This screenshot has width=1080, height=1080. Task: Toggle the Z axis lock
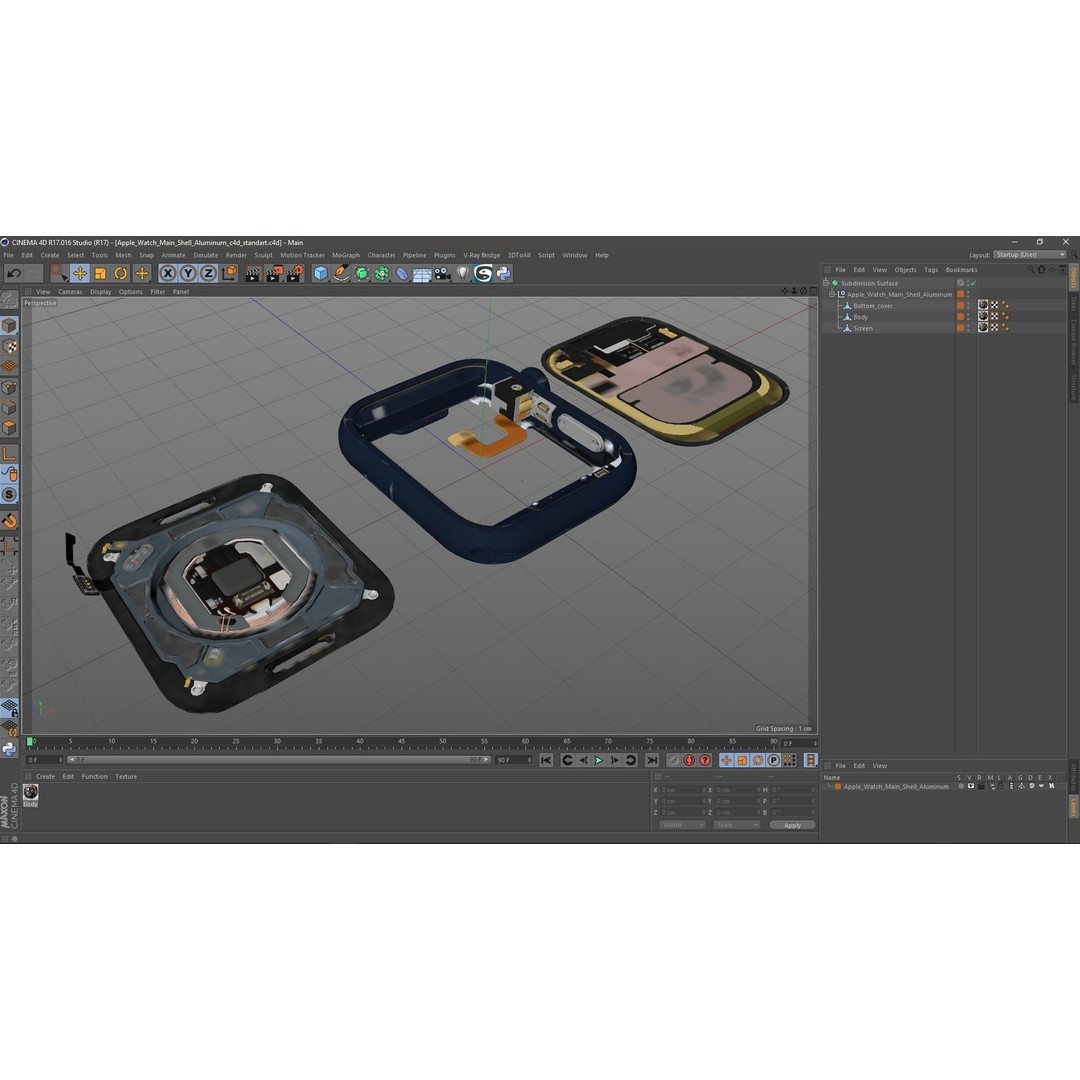coord(209,273)
